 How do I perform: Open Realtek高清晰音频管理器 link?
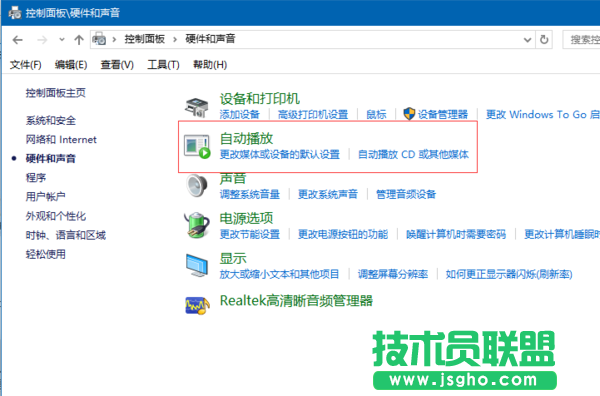point(296,301)
